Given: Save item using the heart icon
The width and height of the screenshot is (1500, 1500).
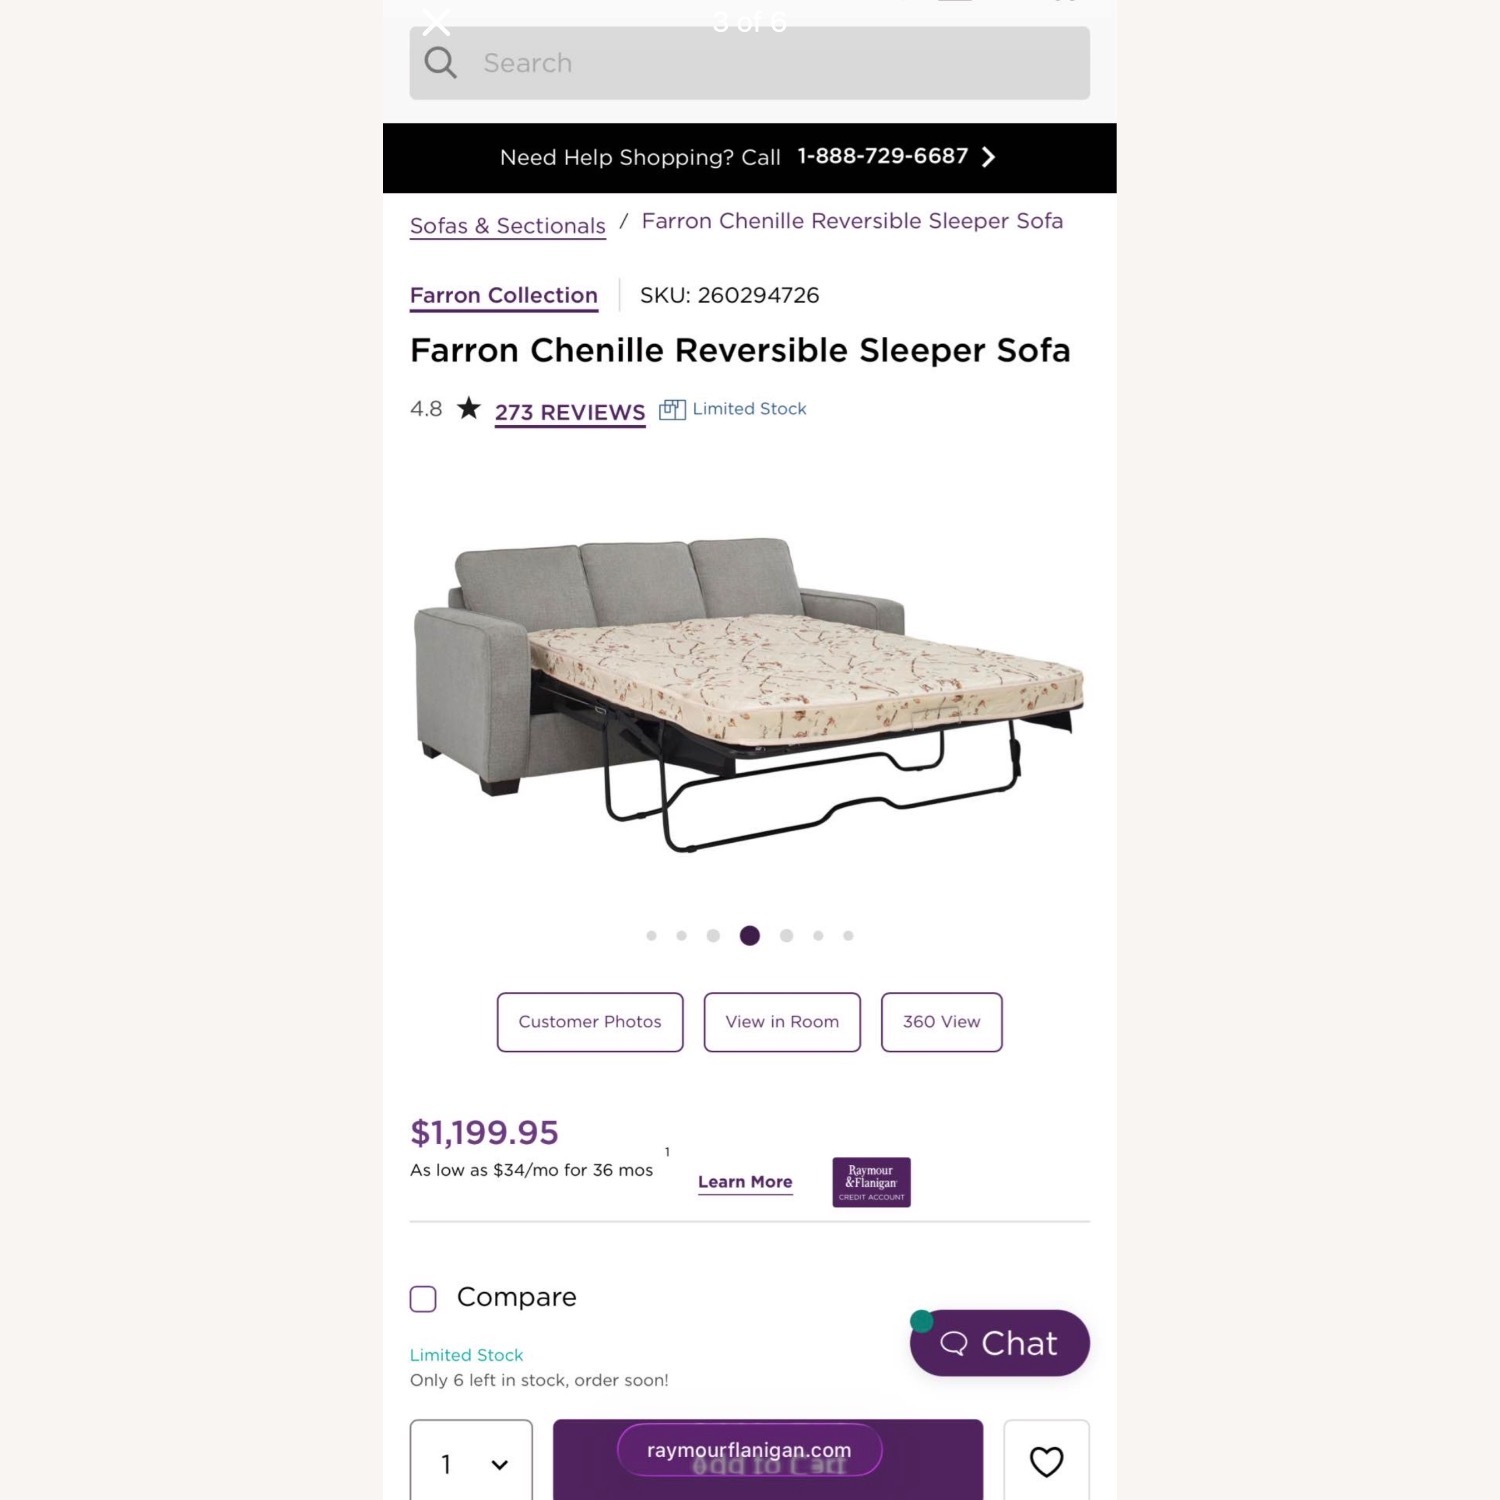Looking at the screenshot, I should 1046,1463.
